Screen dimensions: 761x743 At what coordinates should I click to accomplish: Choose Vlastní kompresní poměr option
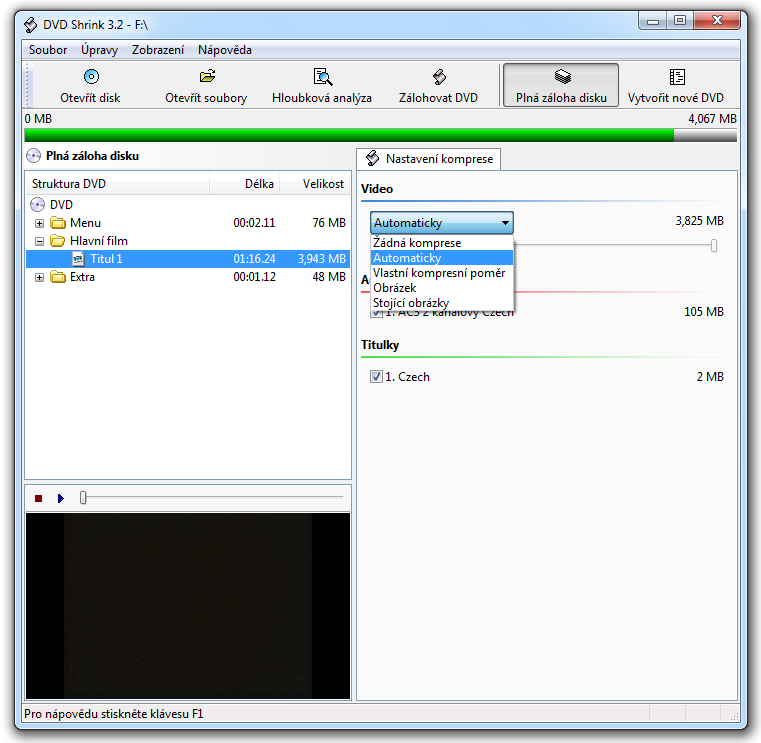point(442,273)
